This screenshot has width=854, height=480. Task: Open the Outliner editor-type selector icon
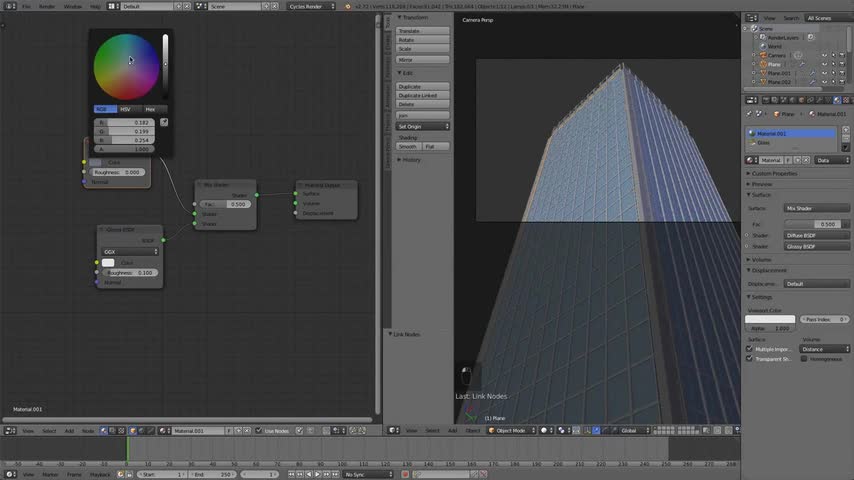[x=752, y=18]
